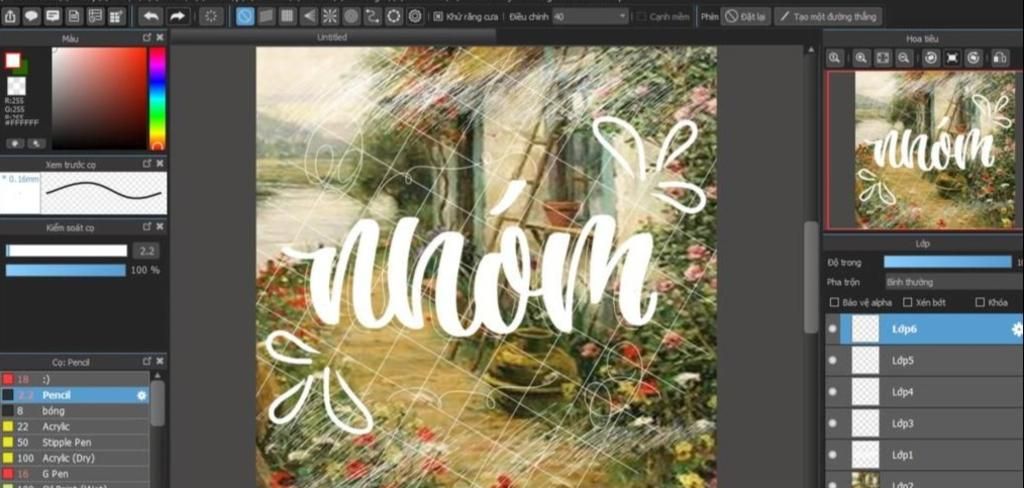Enable filled circle snap guide

(351, 16)
